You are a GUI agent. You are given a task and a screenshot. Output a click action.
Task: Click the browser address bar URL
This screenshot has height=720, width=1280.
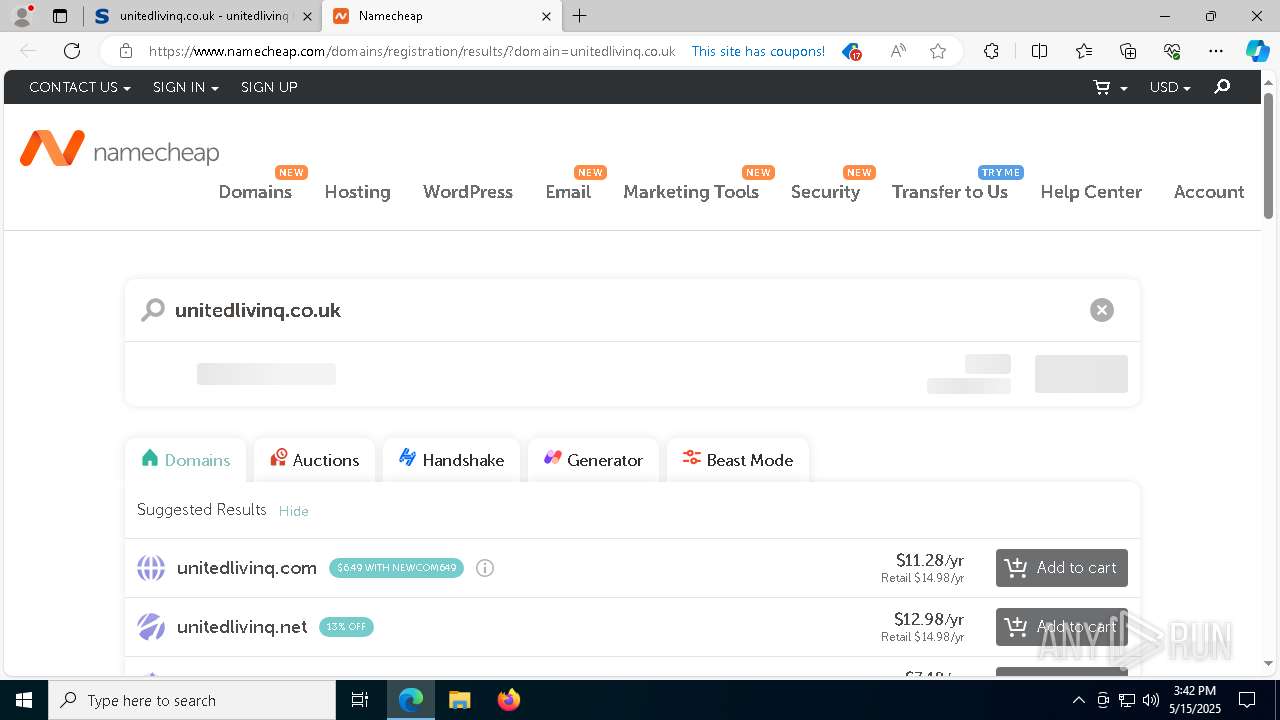coord(412,51)
